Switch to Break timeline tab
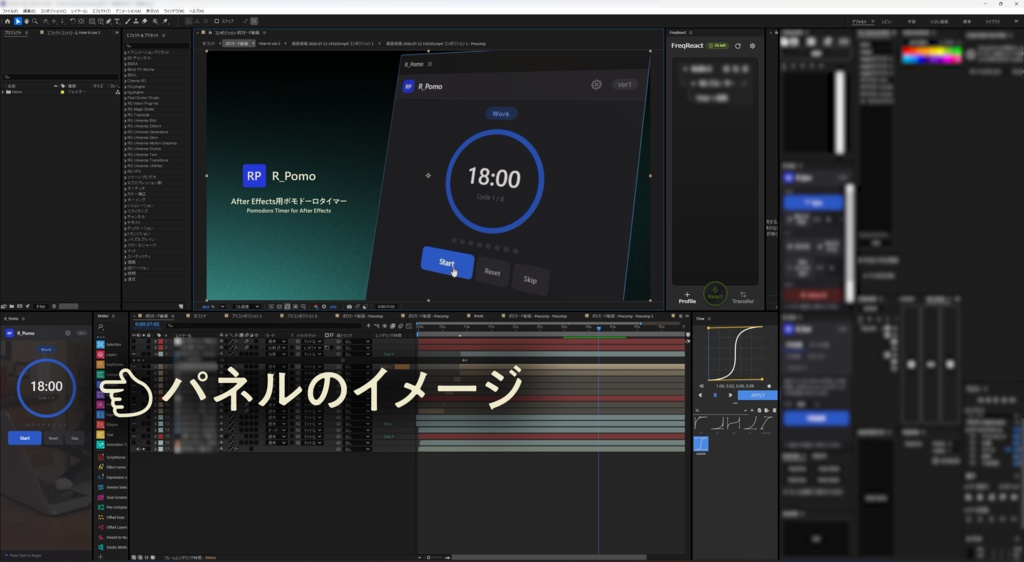The height and width of the screenshot is (562, 1024). click(x=479, y=316)
